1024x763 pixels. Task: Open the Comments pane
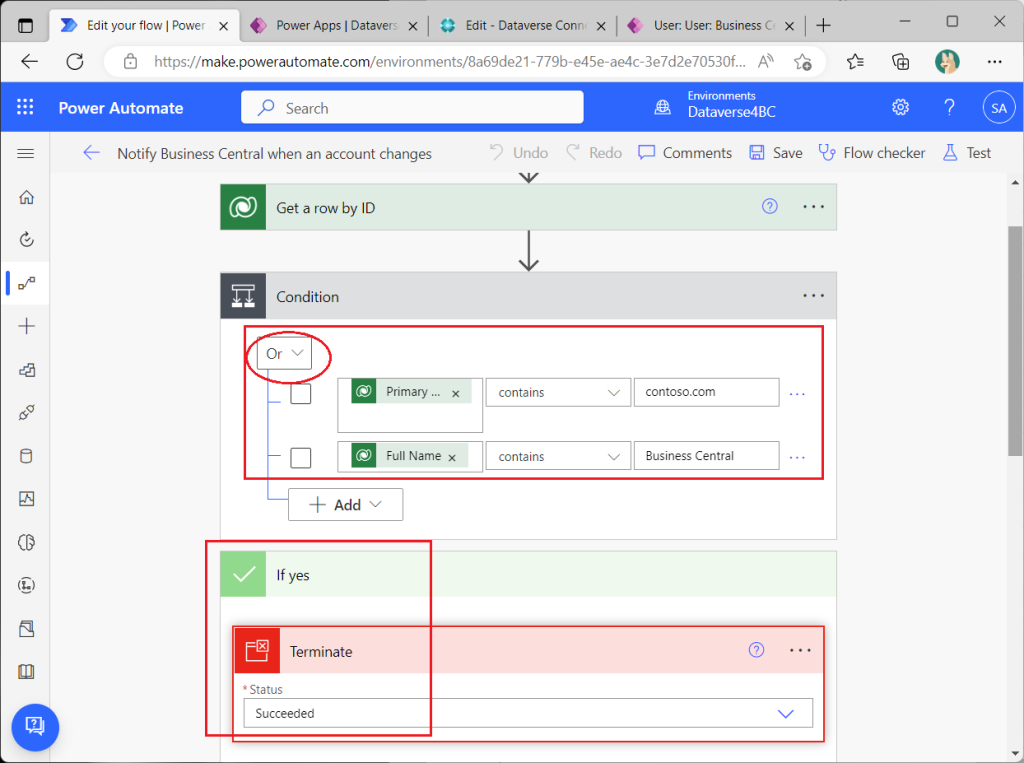(x=685, y=153)
